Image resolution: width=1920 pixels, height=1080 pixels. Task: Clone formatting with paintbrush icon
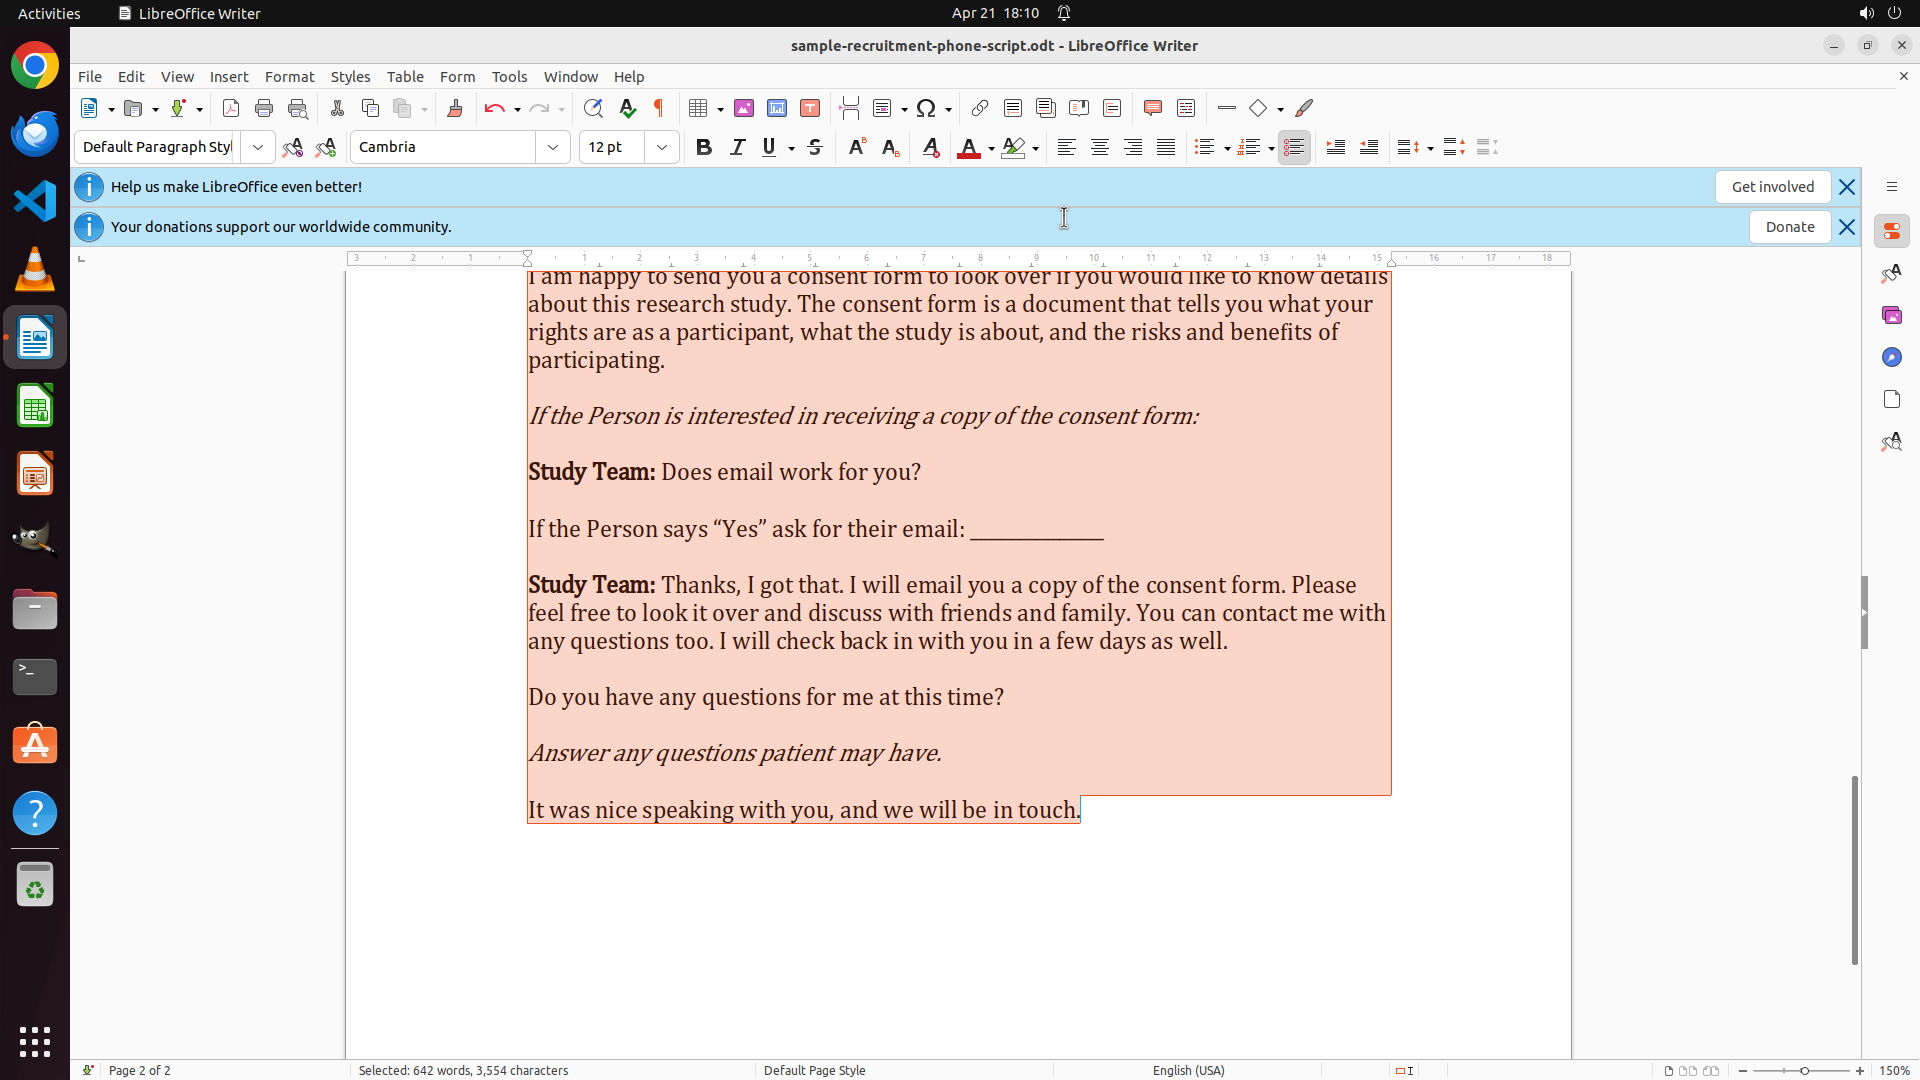pyautogui.click(x=455, y=108)
